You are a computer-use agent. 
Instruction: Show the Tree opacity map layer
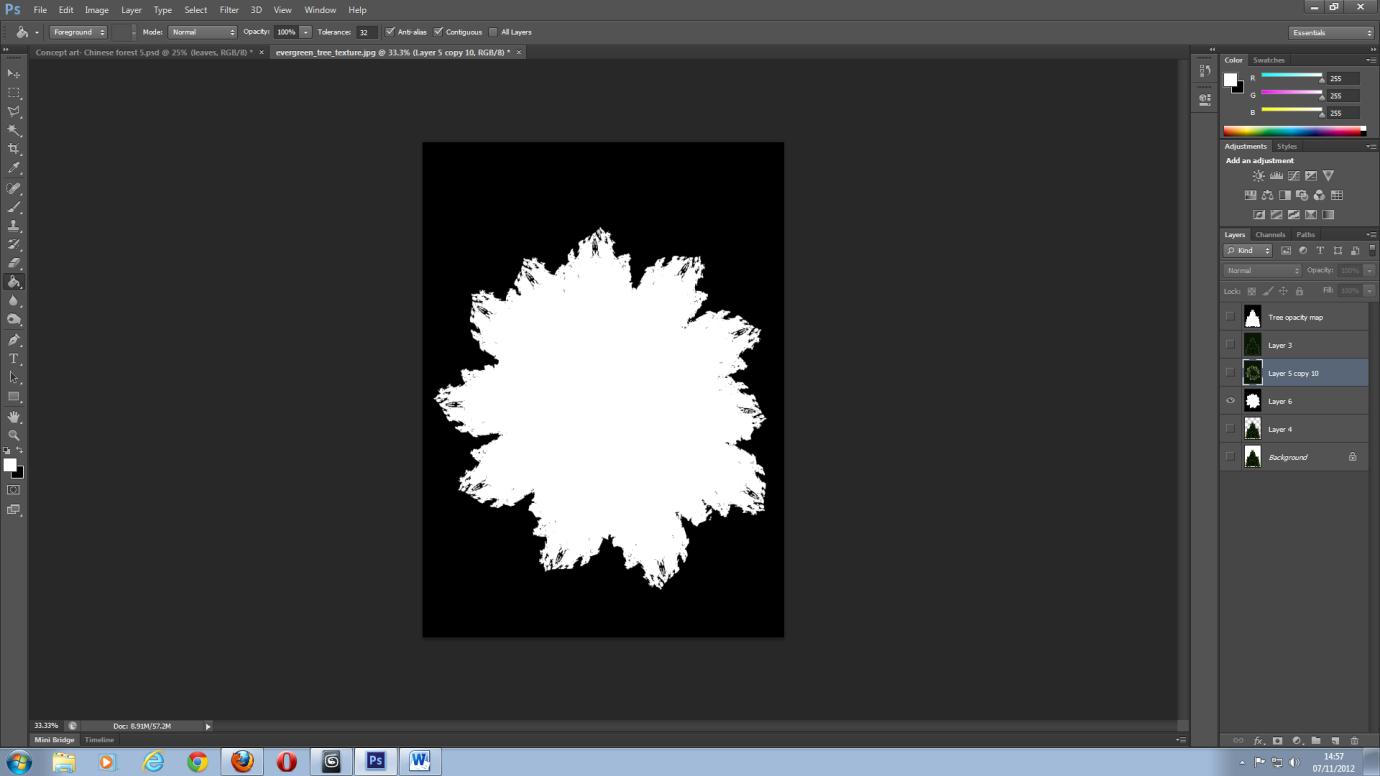pyautogui.click(x=1230, y=317)
